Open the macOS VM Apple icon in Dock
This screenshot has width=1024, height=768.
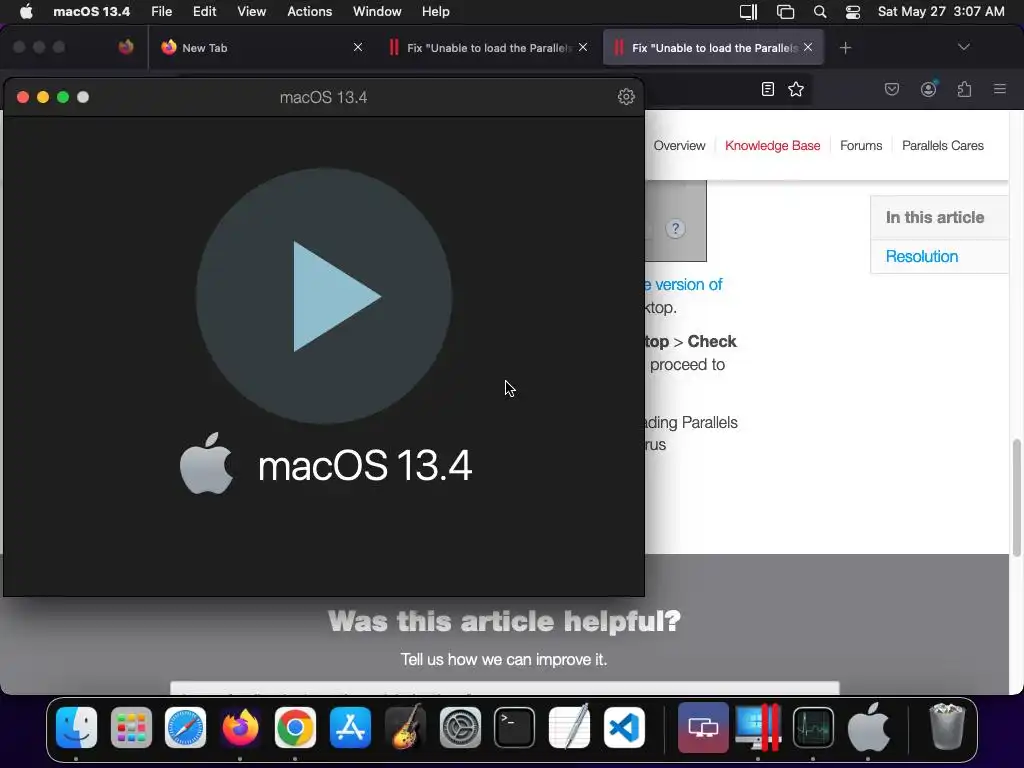click(x=869, y=727)
